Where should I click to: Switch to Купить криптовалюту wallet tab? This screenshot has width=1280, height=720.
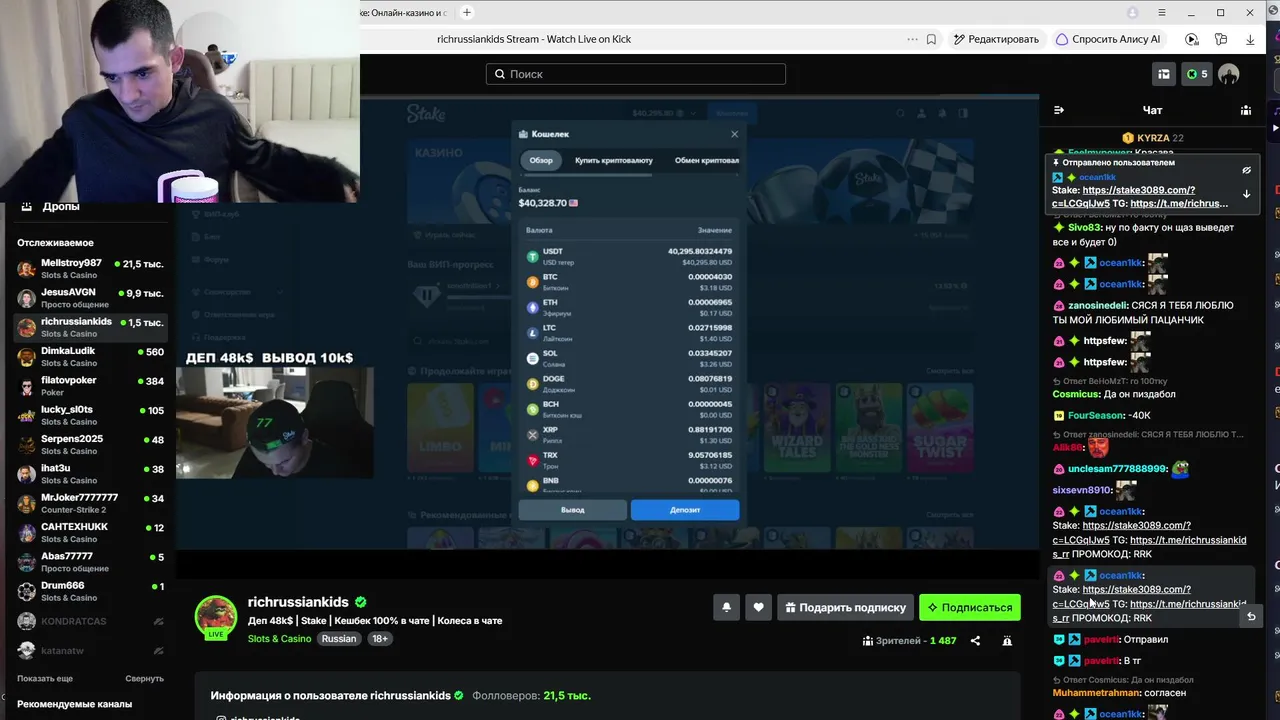coord(613,160)
